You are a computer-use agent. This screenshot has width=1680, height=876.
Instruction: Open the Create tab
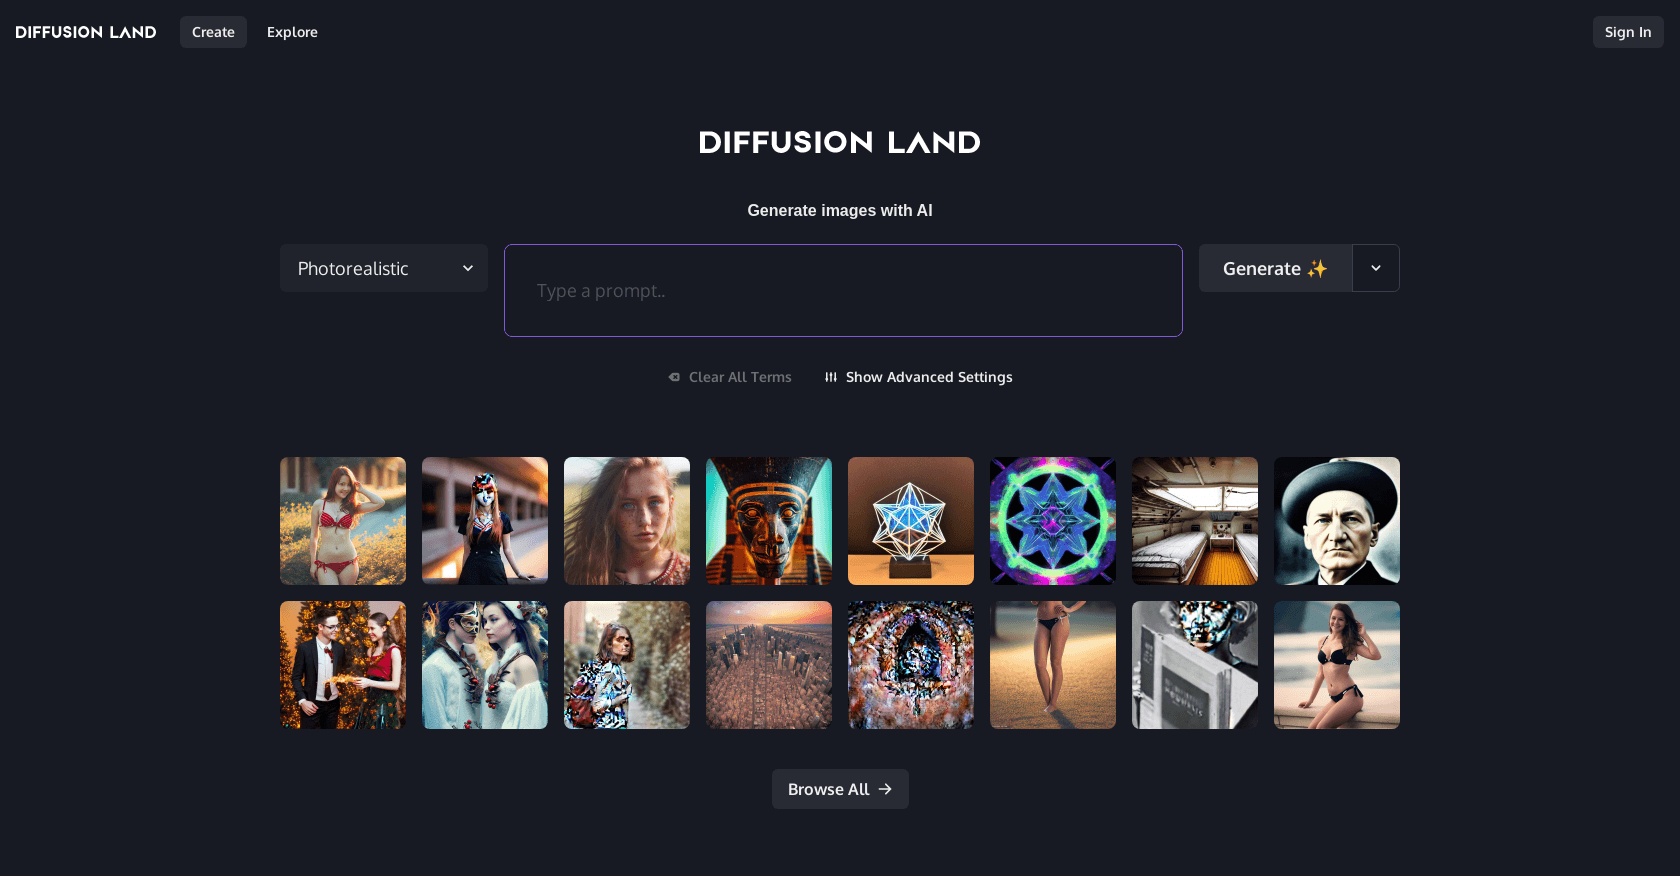[213, 32]
